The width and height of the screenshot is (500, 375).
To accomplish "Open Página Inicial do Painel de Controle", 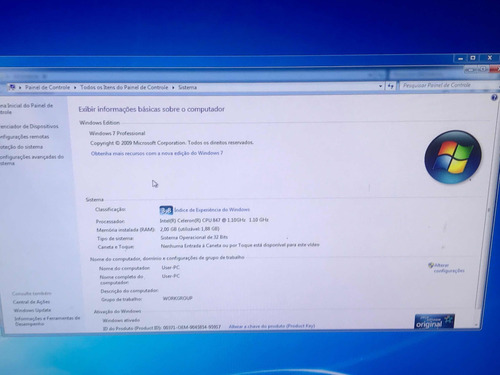I will pos(26,109).
